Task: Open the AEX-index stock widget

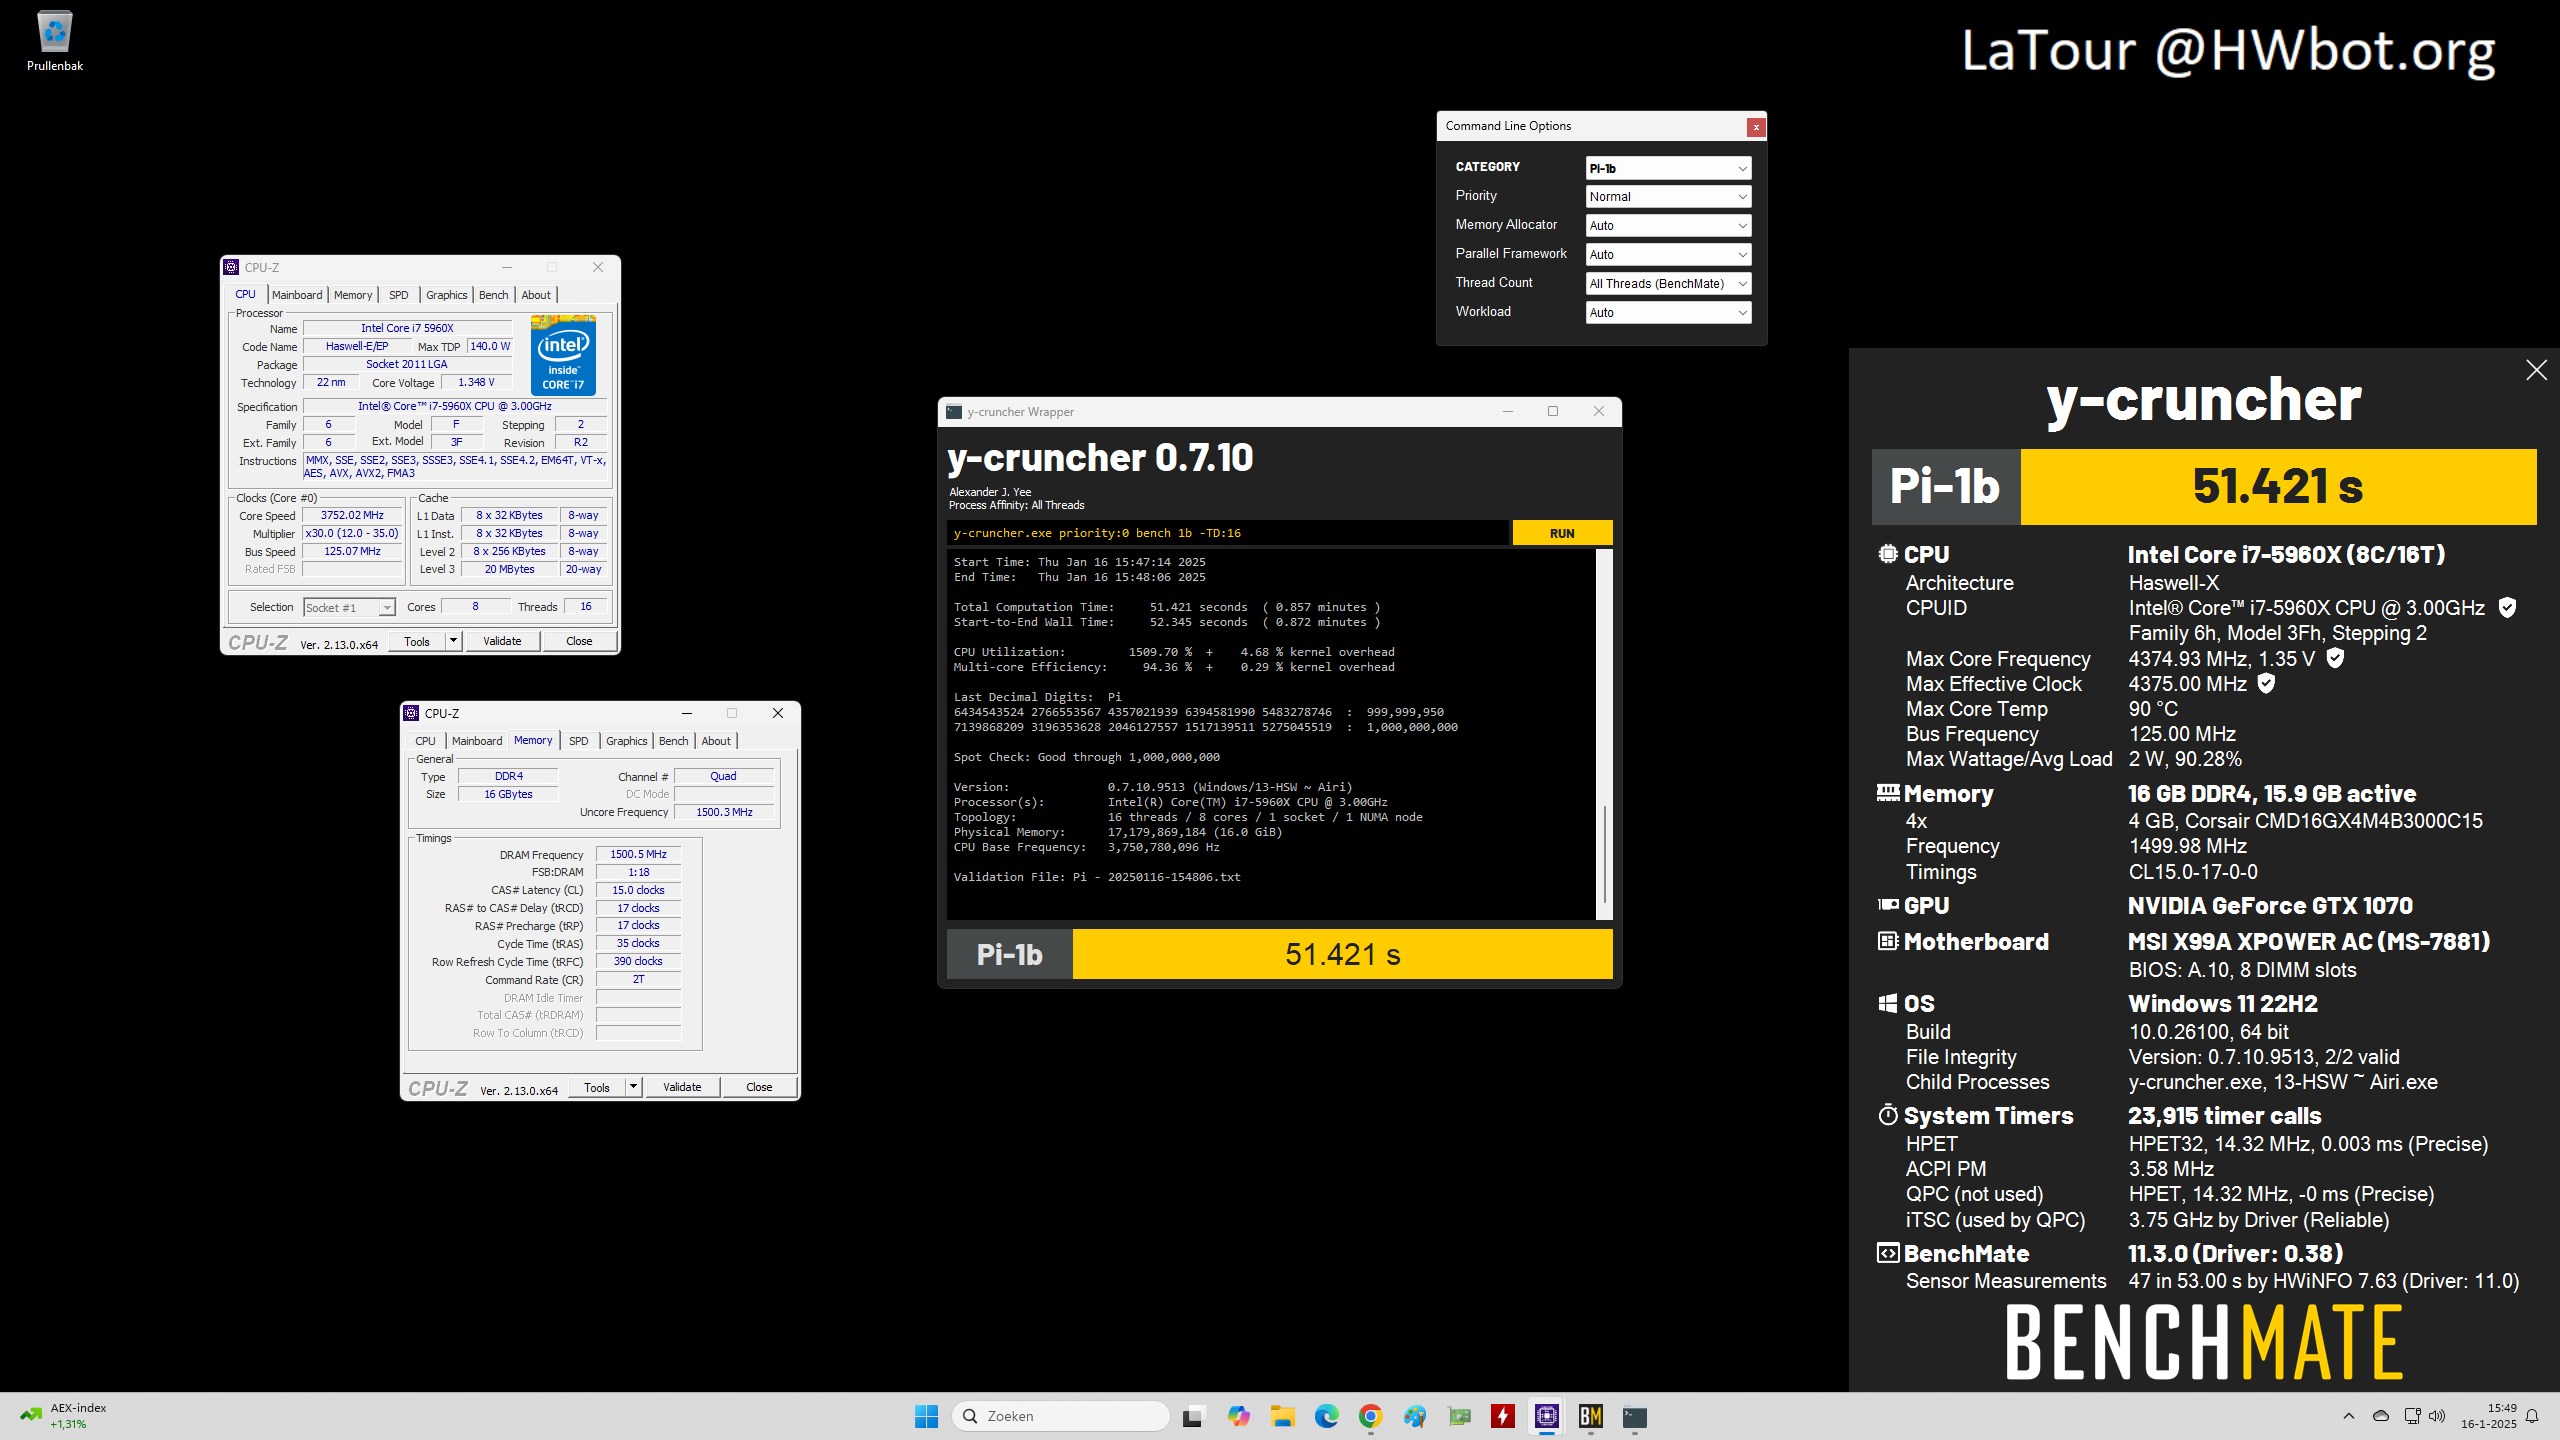Action: [x=64, y=1416]
